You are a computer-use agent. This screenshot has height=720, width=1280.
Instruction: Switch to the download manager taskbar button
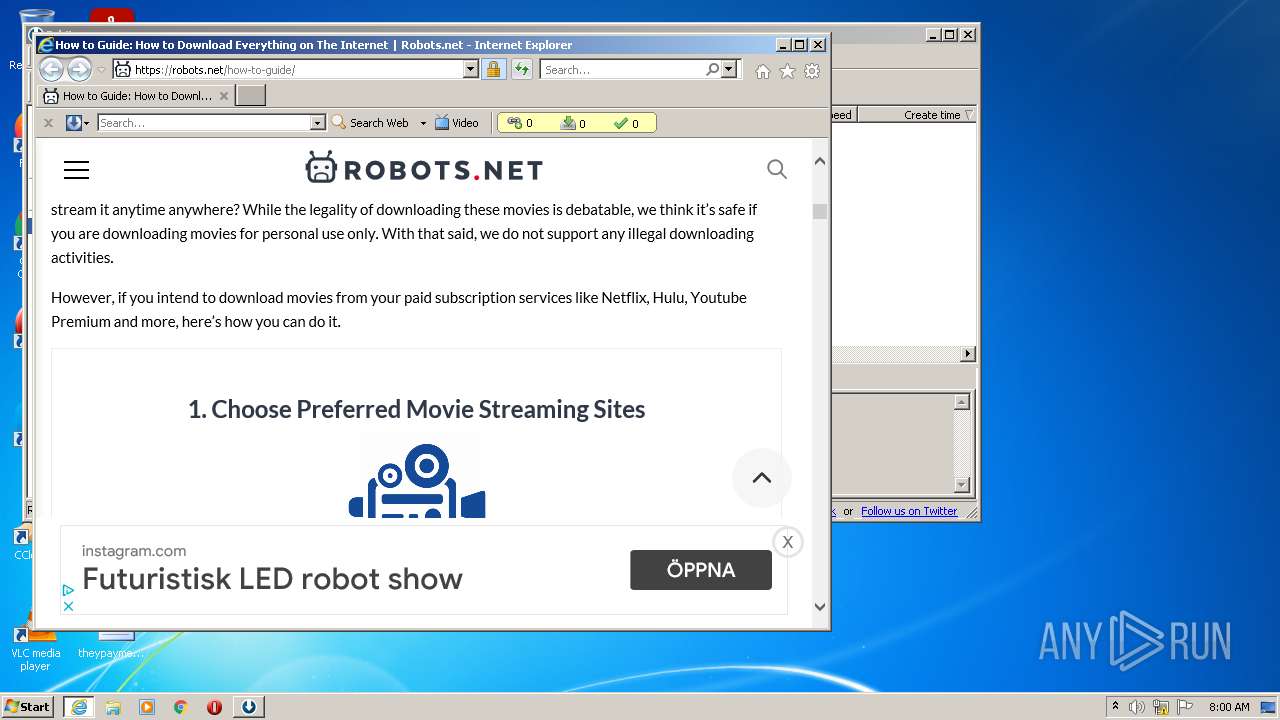click(x=249, y=706)
